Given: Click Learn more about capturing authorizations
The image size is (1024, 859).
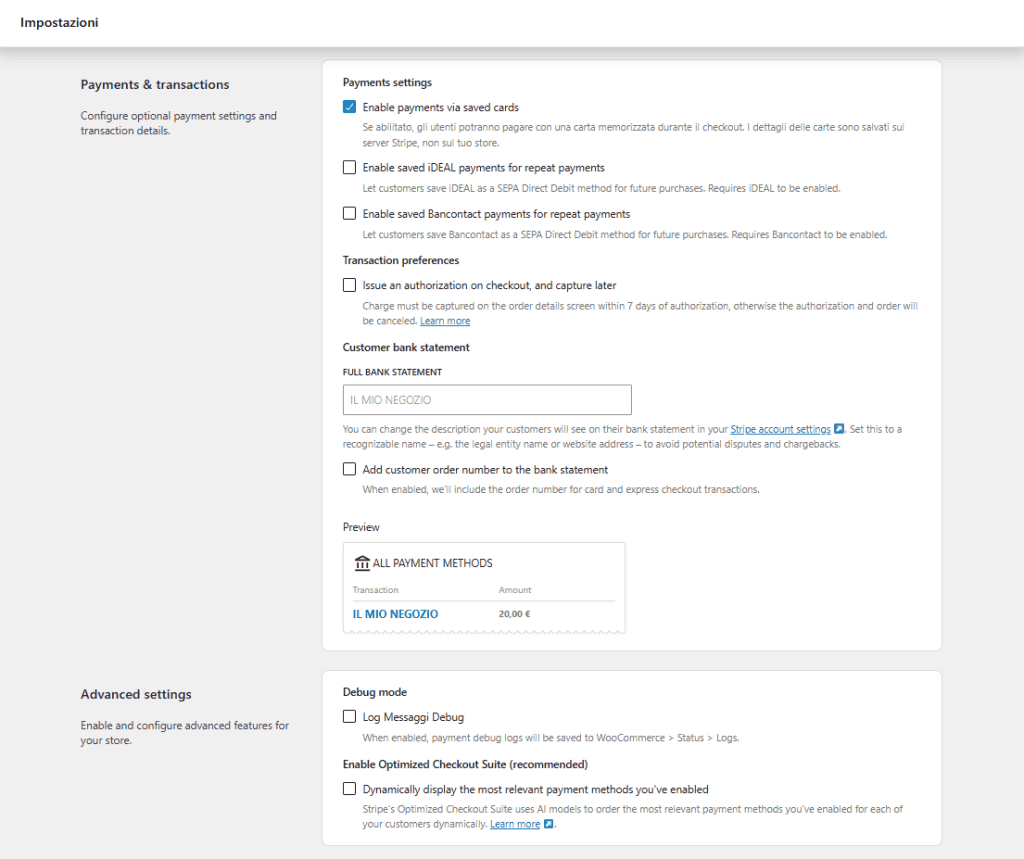Looking at the screenshot, I should pos(444,320).
